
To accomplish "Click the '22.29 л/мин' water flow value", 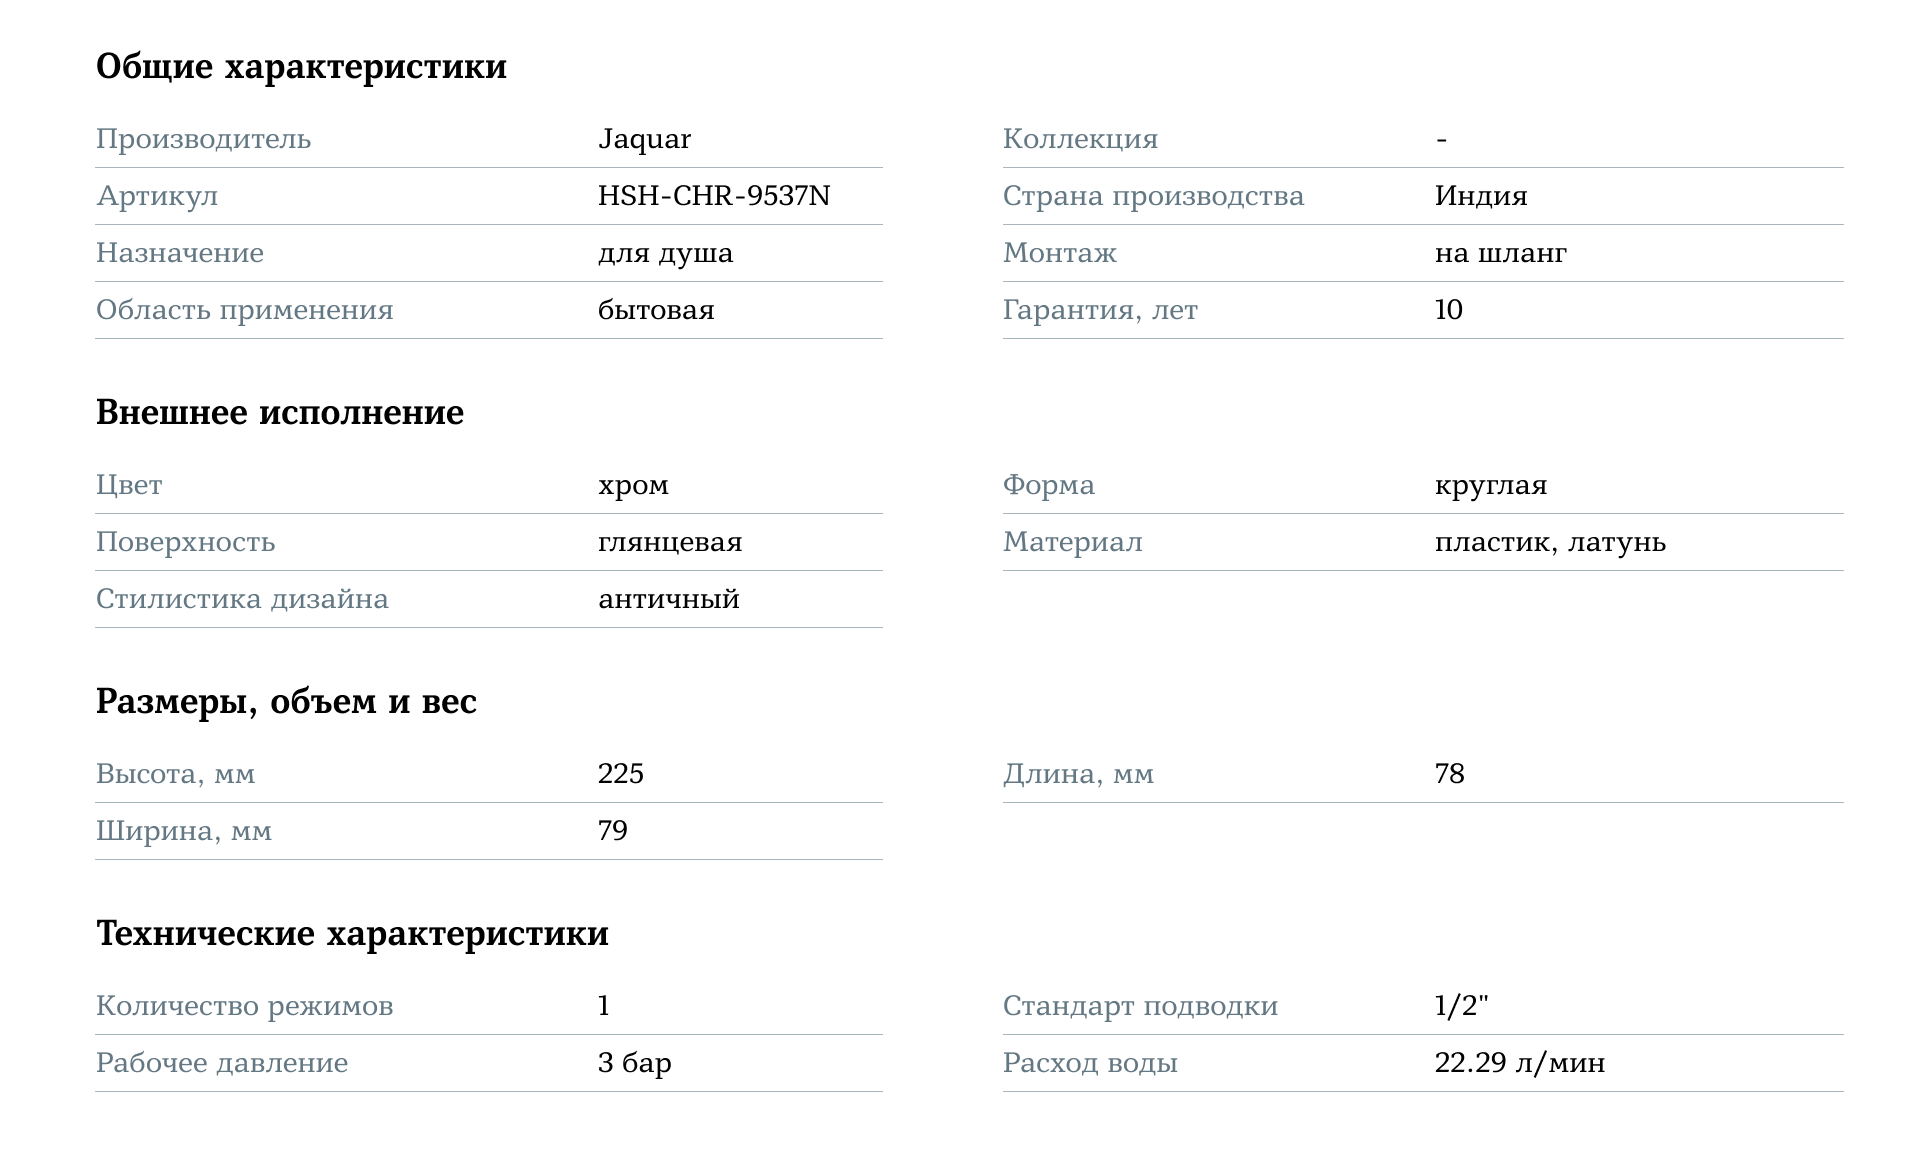I will click(1519, 1063).
